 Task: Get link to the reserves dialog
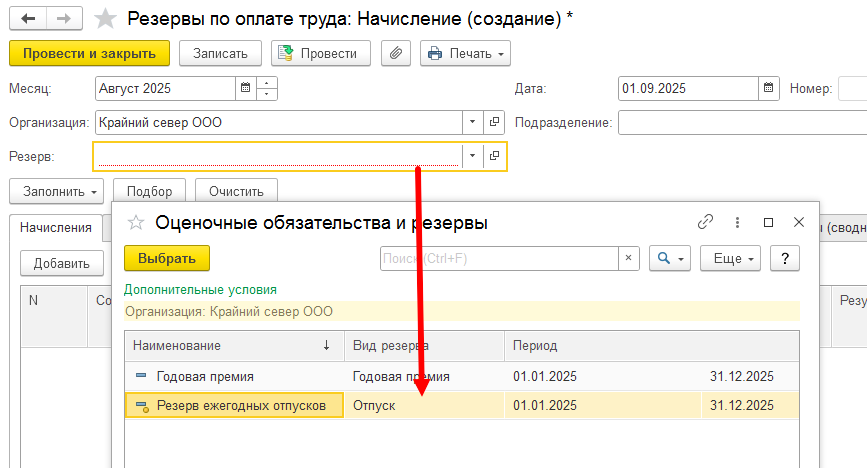pos(706,222)
